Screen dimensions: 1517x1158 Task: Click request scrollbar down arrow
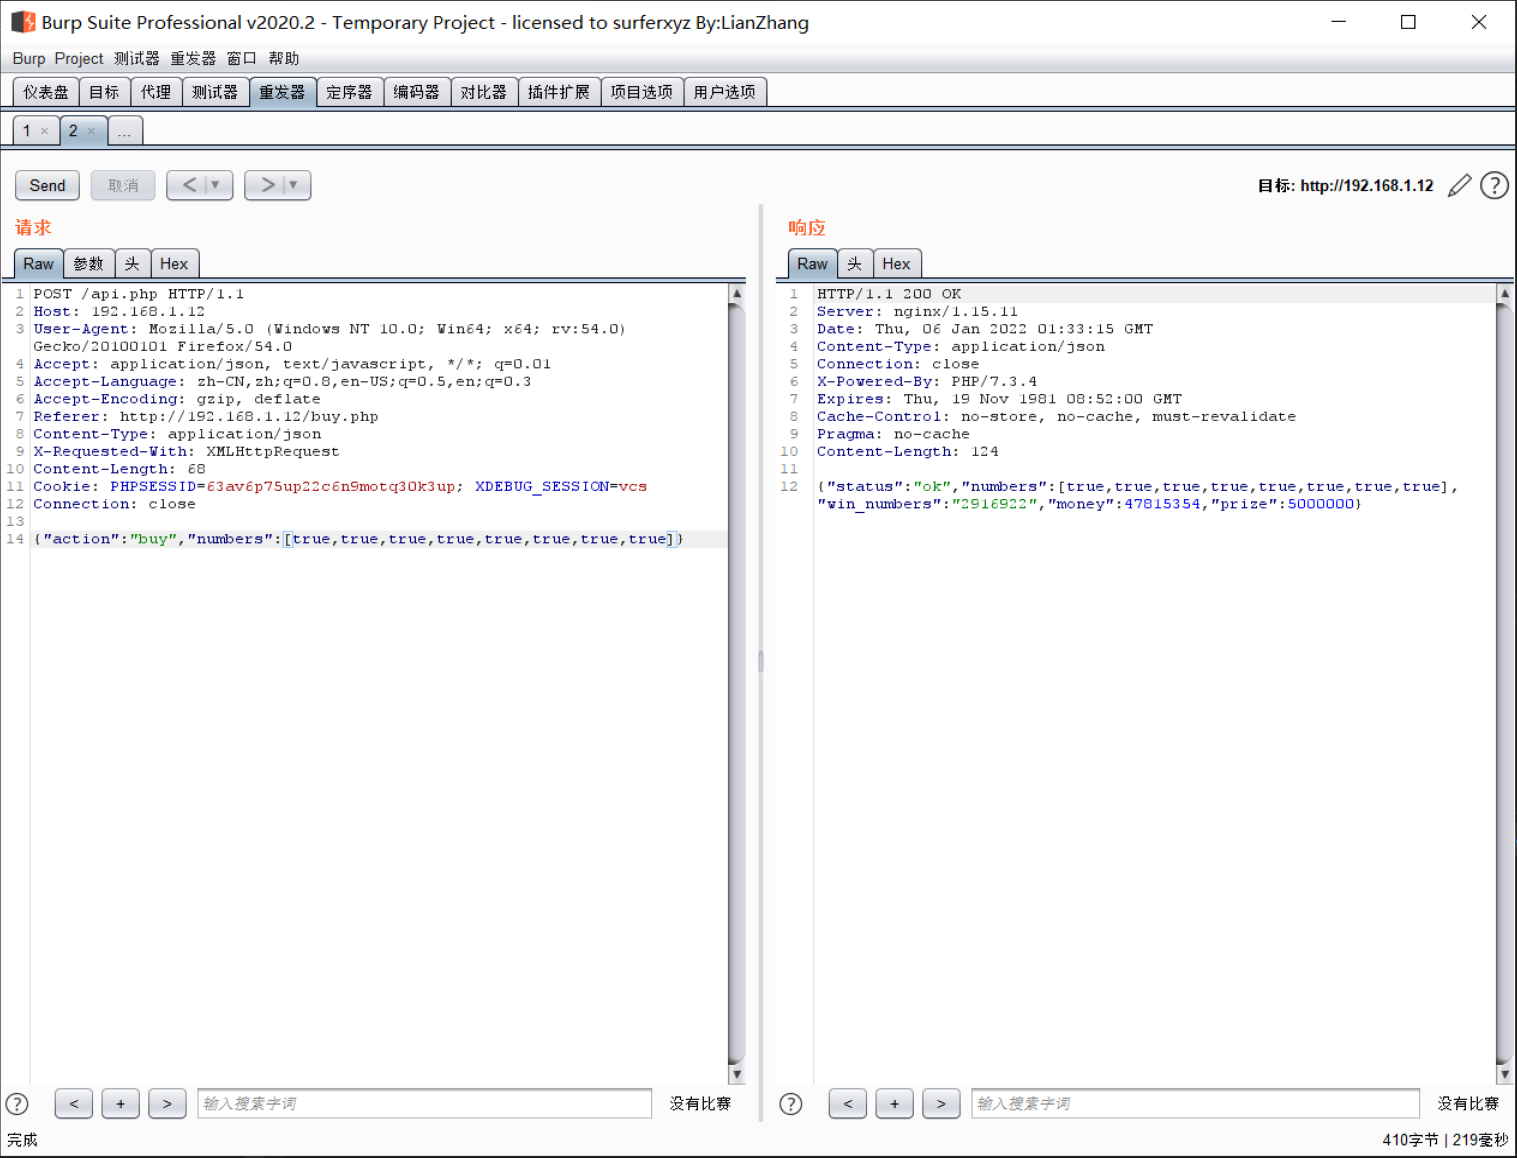[737, 1075]
